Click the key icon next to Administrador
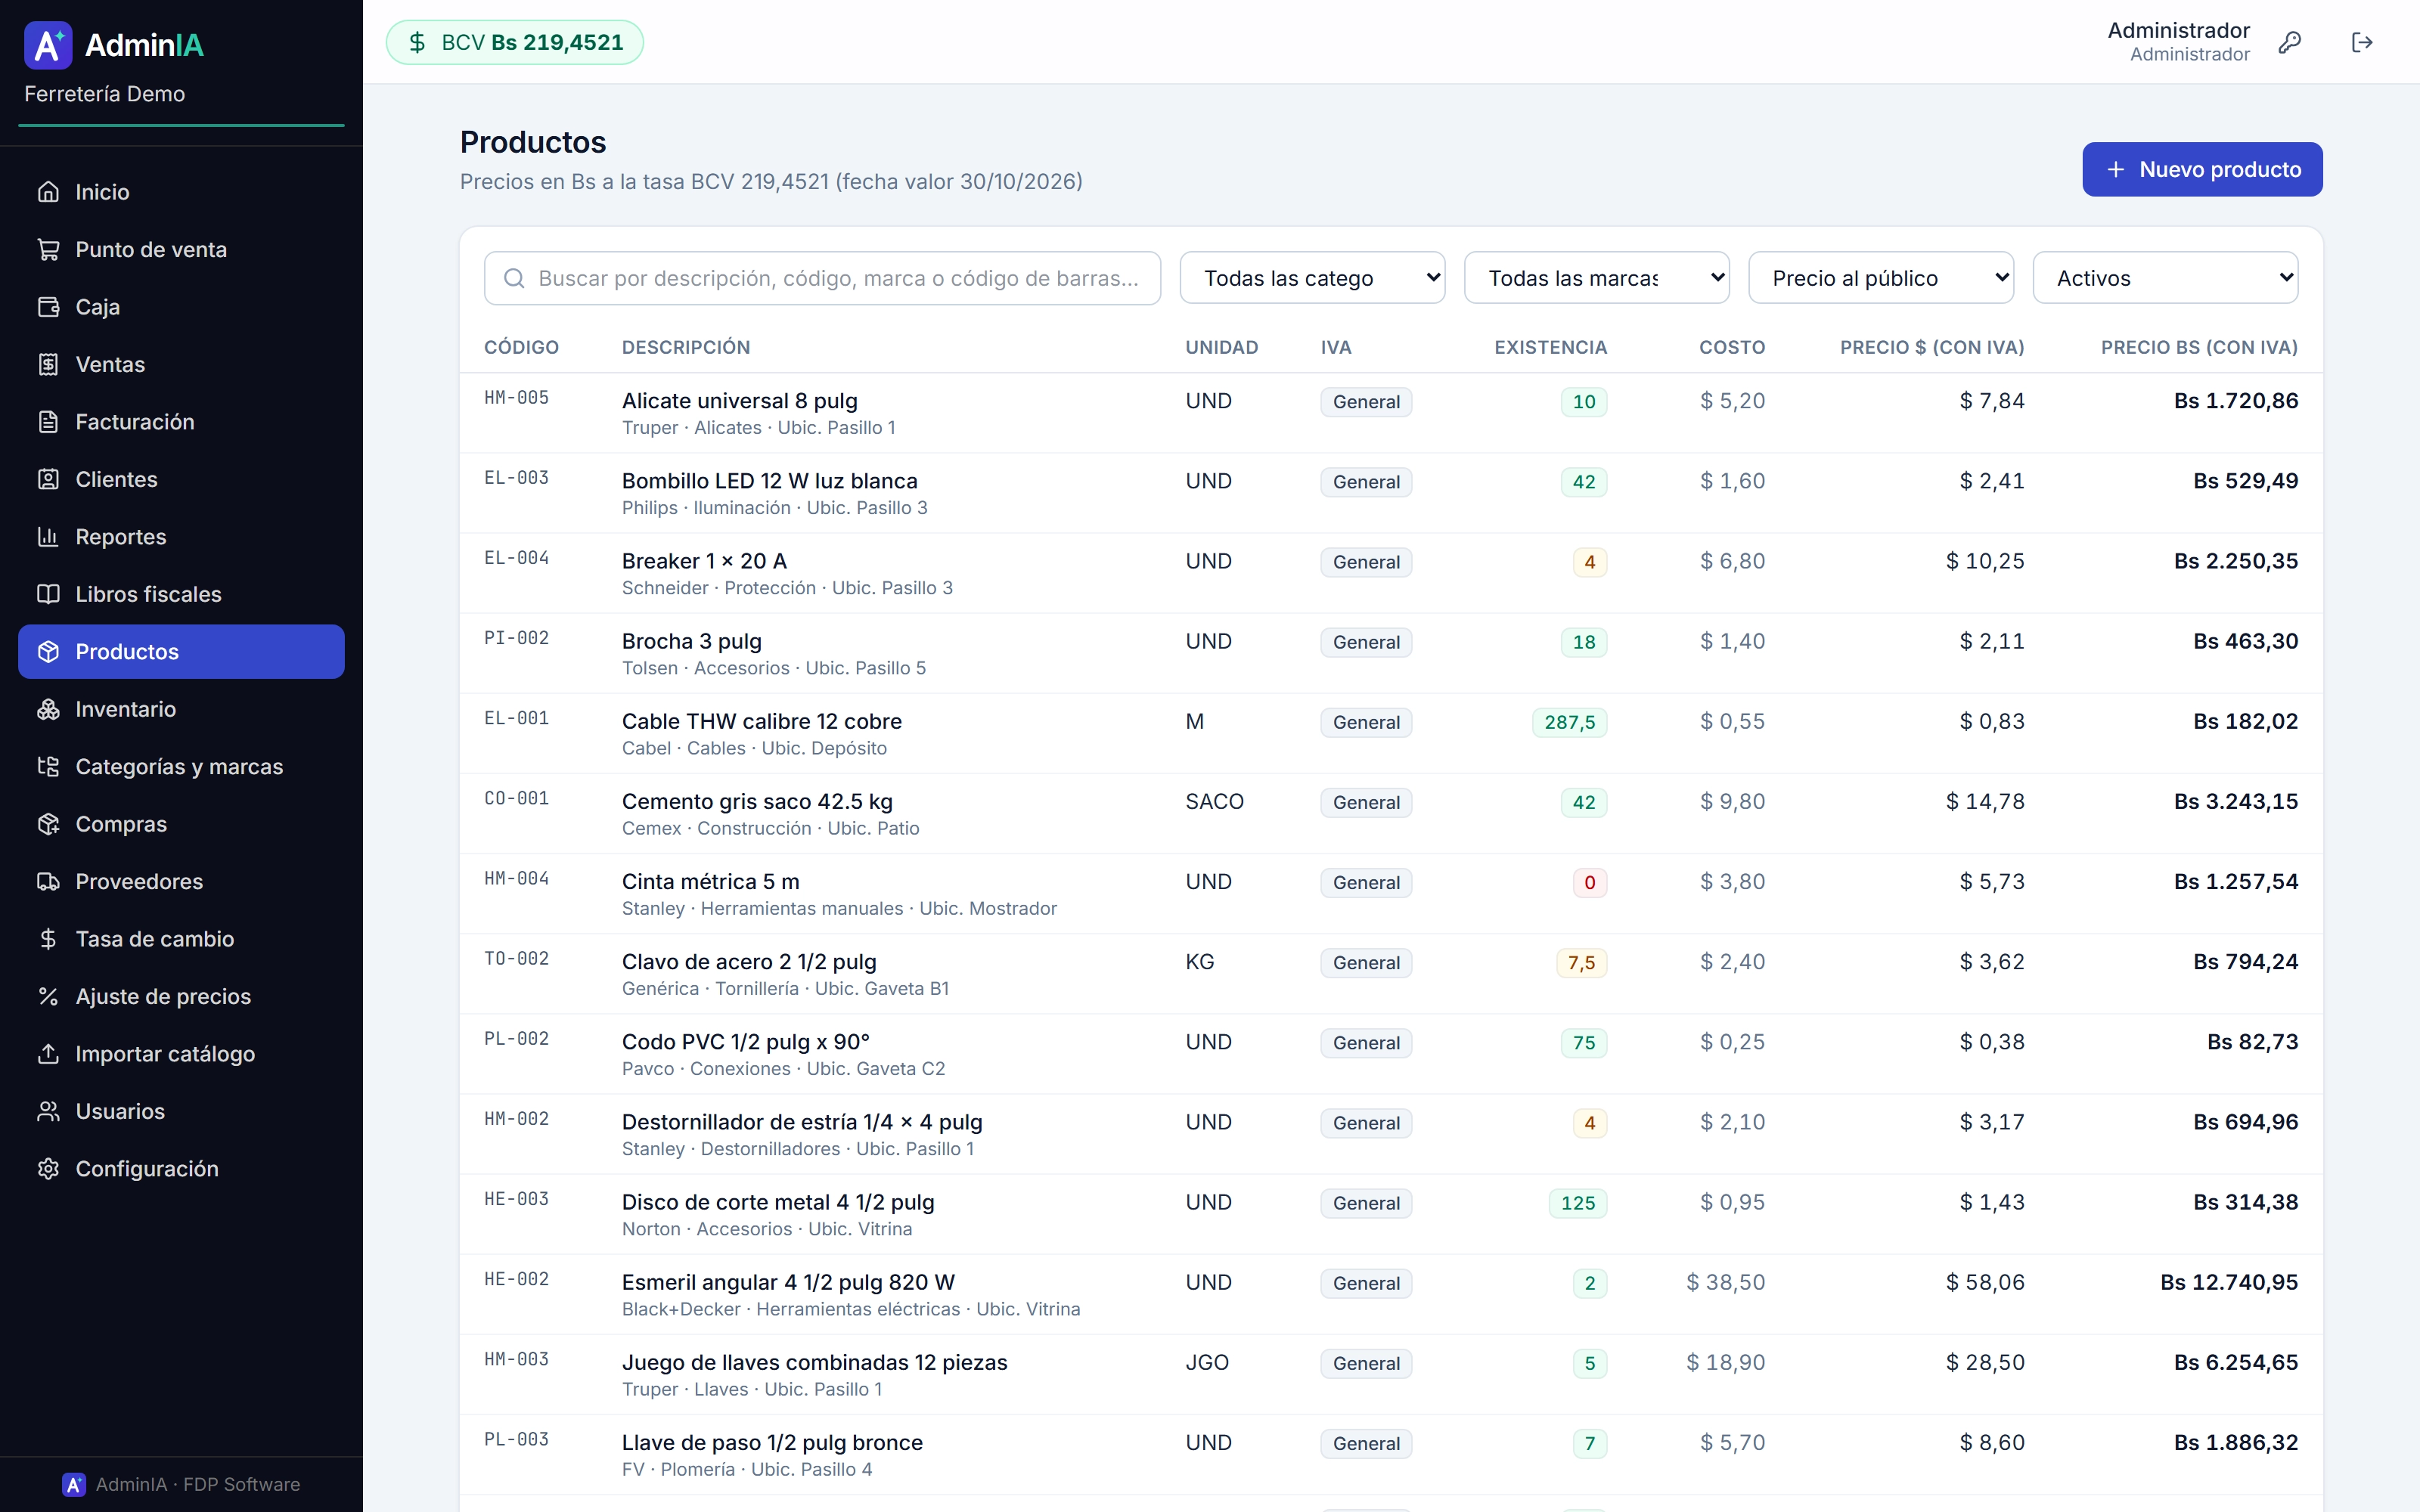The height and width of the screenshot is (1512, 2420). tap(2289, 42)
